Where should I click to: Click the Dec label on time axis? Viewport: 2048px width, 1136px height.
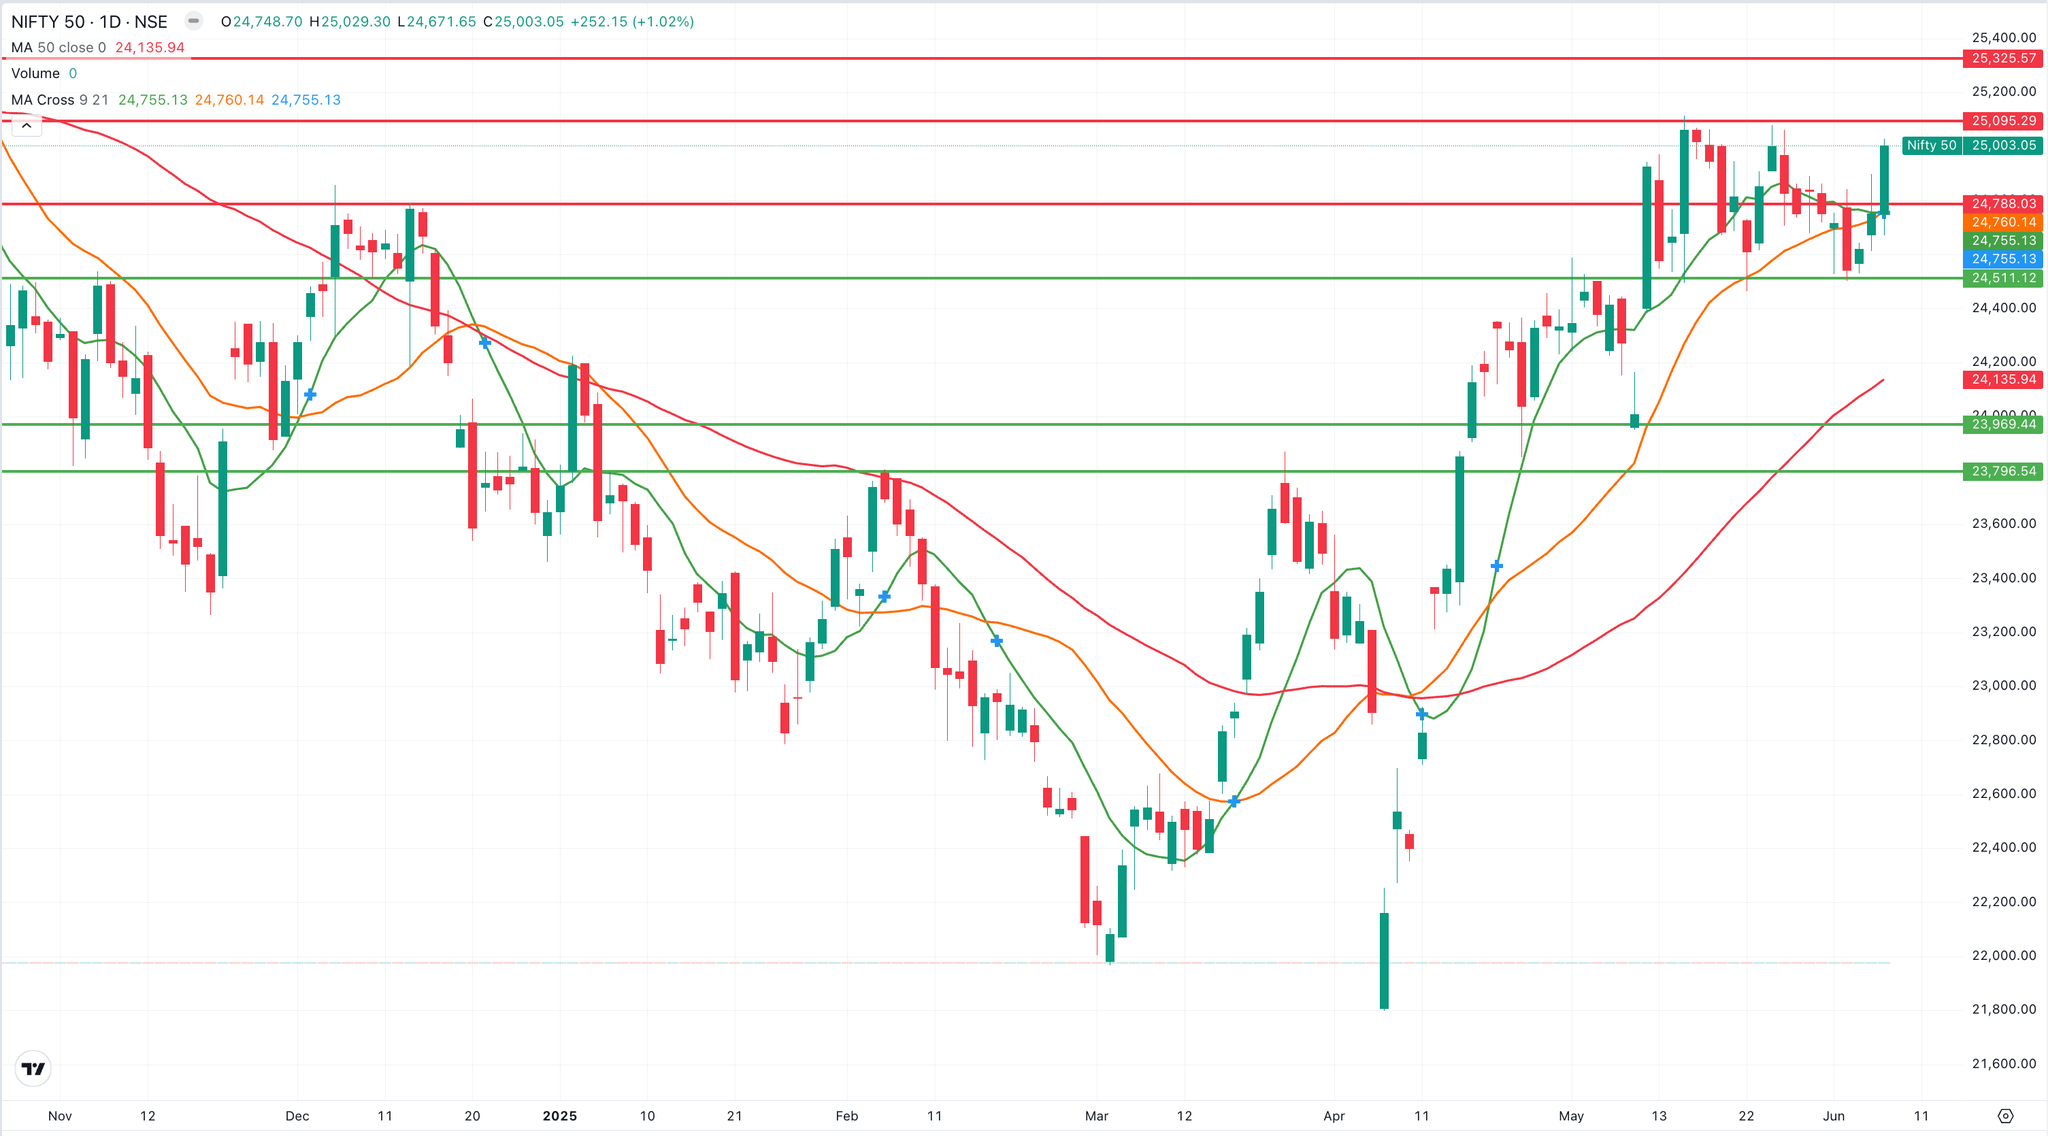[297, 1116]
